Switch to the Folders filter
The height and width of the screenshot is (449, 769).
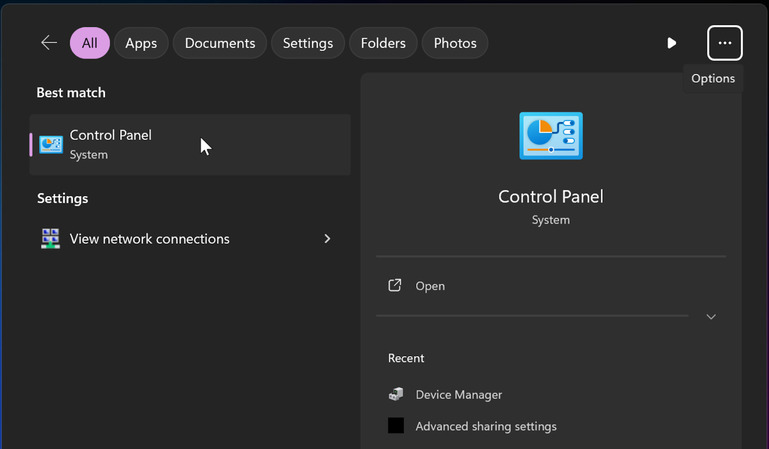tap(383, 43)
